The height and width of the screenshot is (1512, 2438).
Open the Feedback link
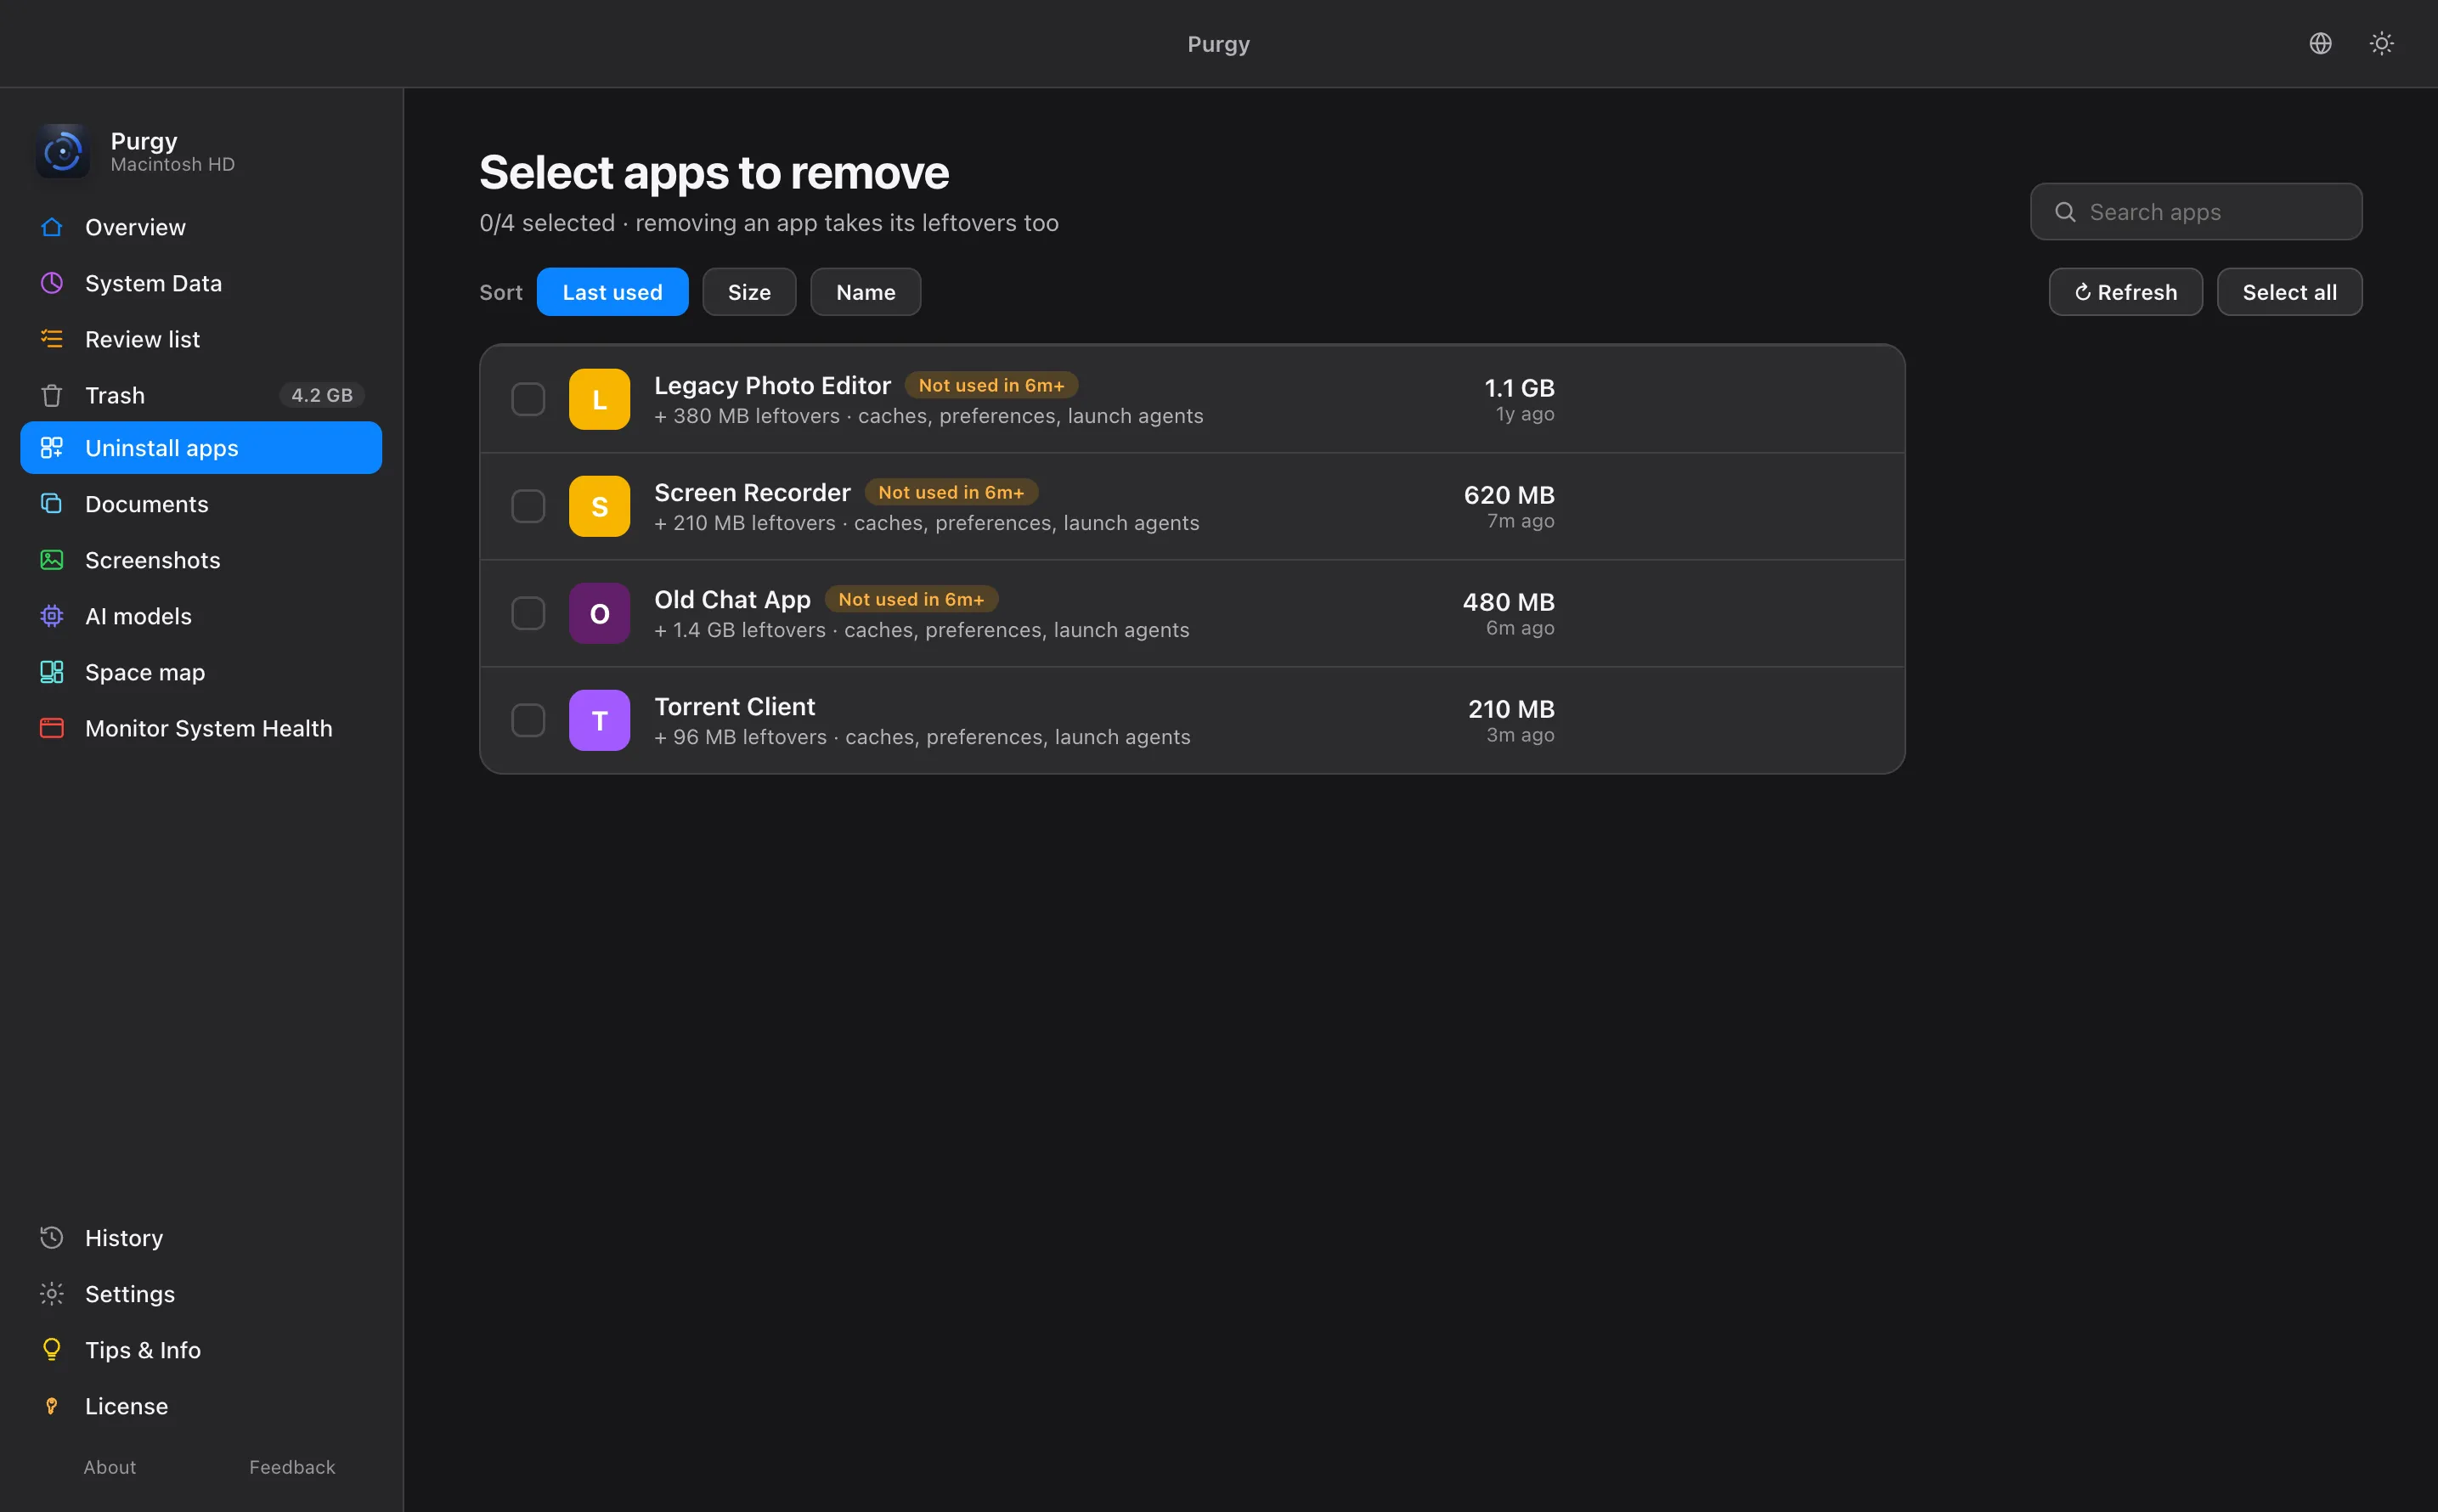coord(292,1466)
